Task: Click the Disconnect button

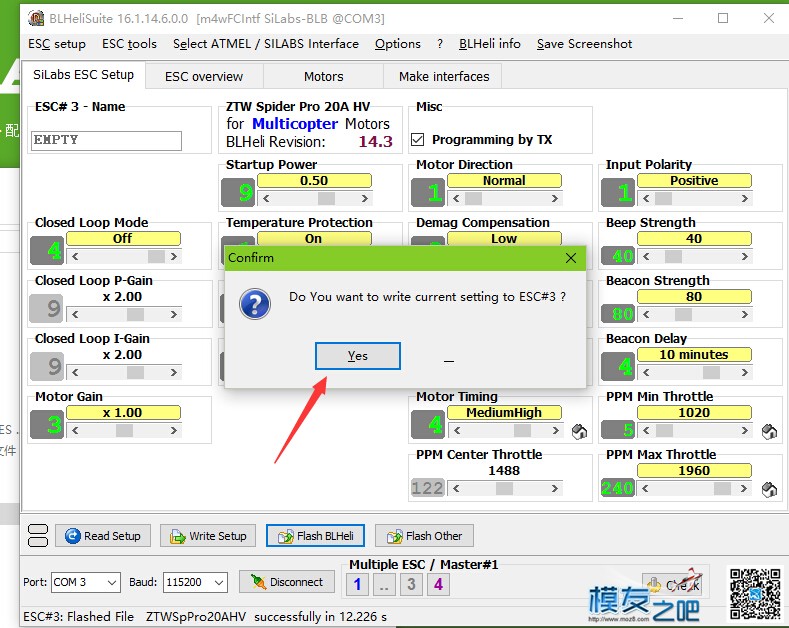Action: [x=287, y=582]
